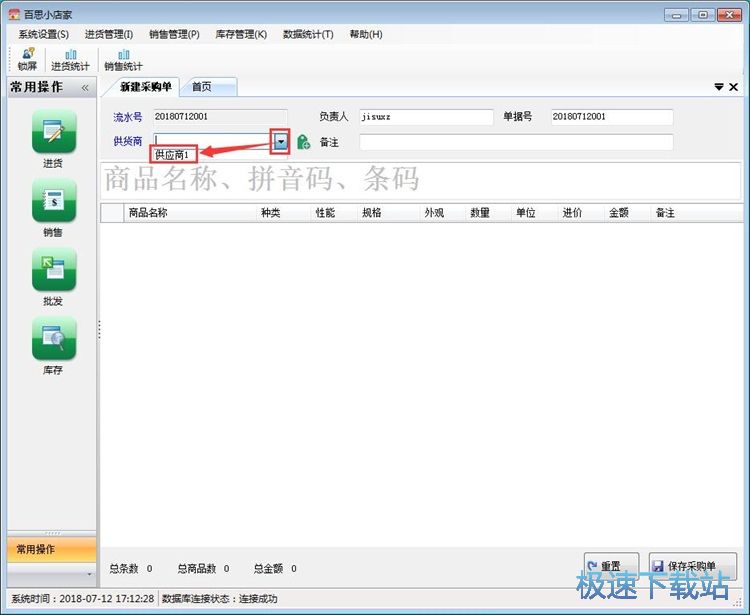Open the 帮助(H) menu
The width and height of the screenshot is (750, 615).
click(x=366, y=34)
